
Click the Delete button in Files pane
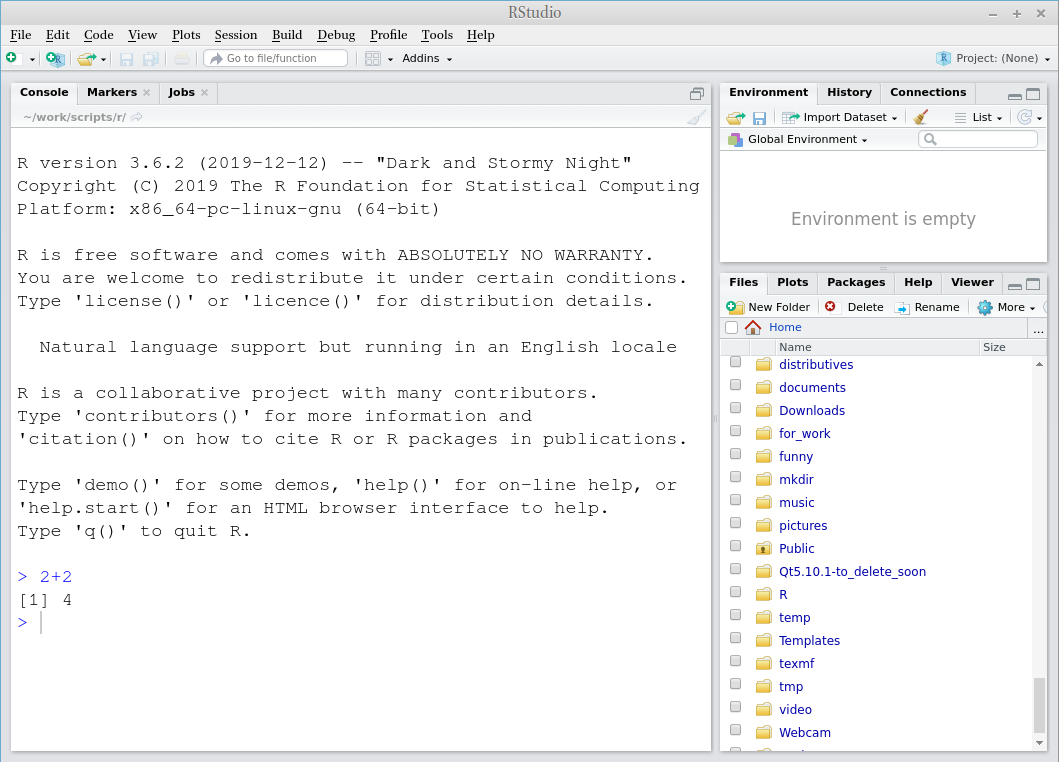(854, 307)
